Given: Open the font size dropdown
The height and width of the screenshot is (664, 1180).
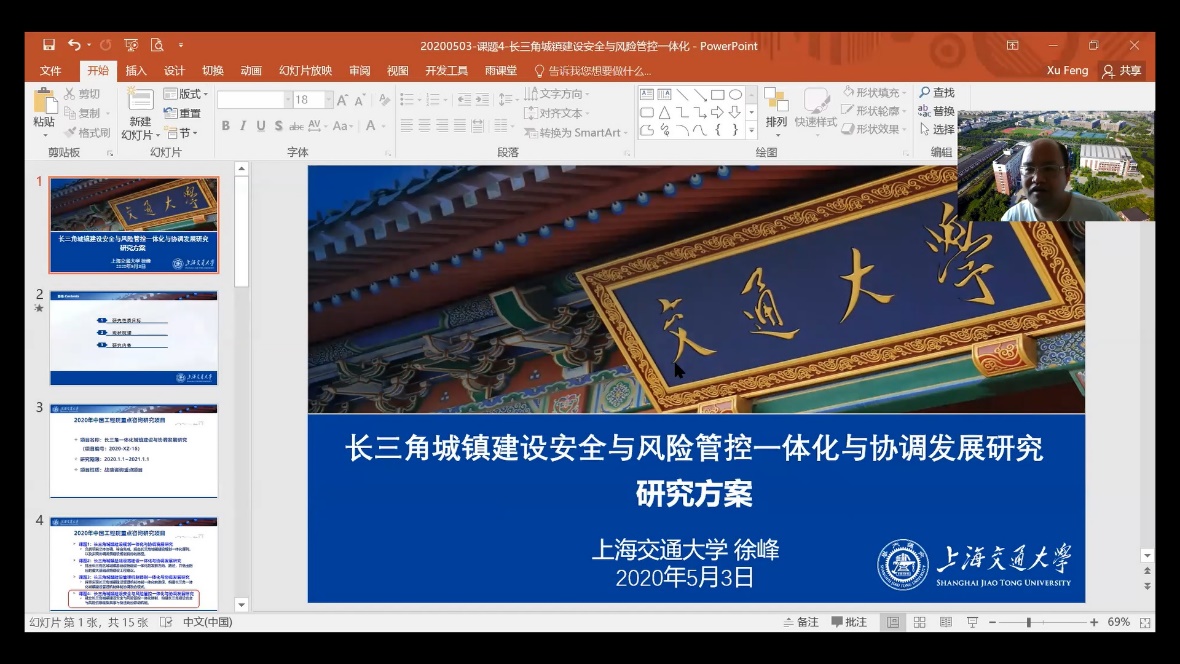Looking at the screenshot, I should point(327,99).
